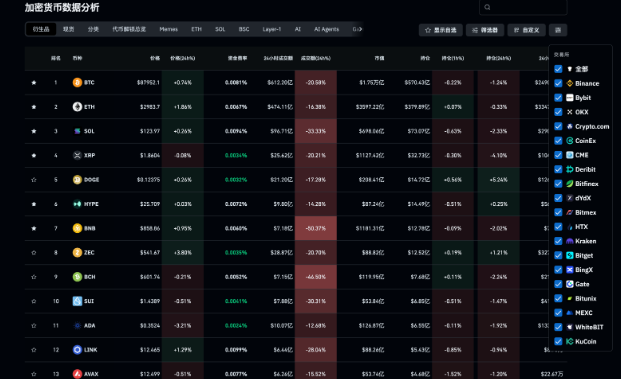Uncheck the Bybit checkbox
The height and width of the screenshot is (379, 621).
coord(558,97)
